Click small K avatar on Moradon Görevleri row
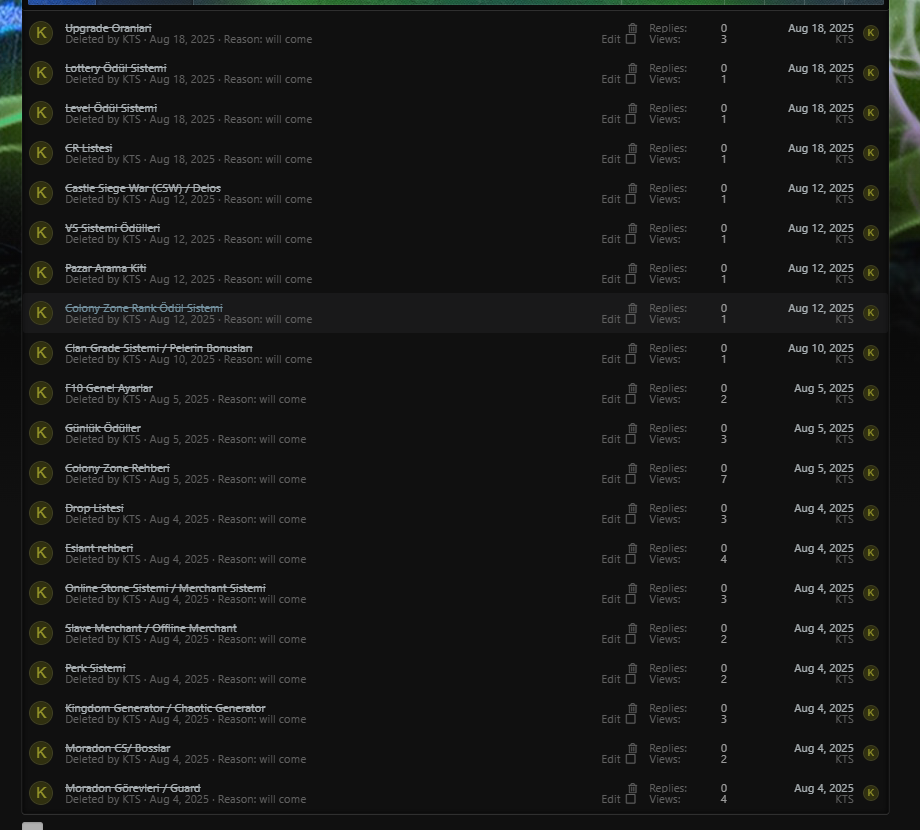The width and height of the screenshot is (920, 830). tap(871, 793)
